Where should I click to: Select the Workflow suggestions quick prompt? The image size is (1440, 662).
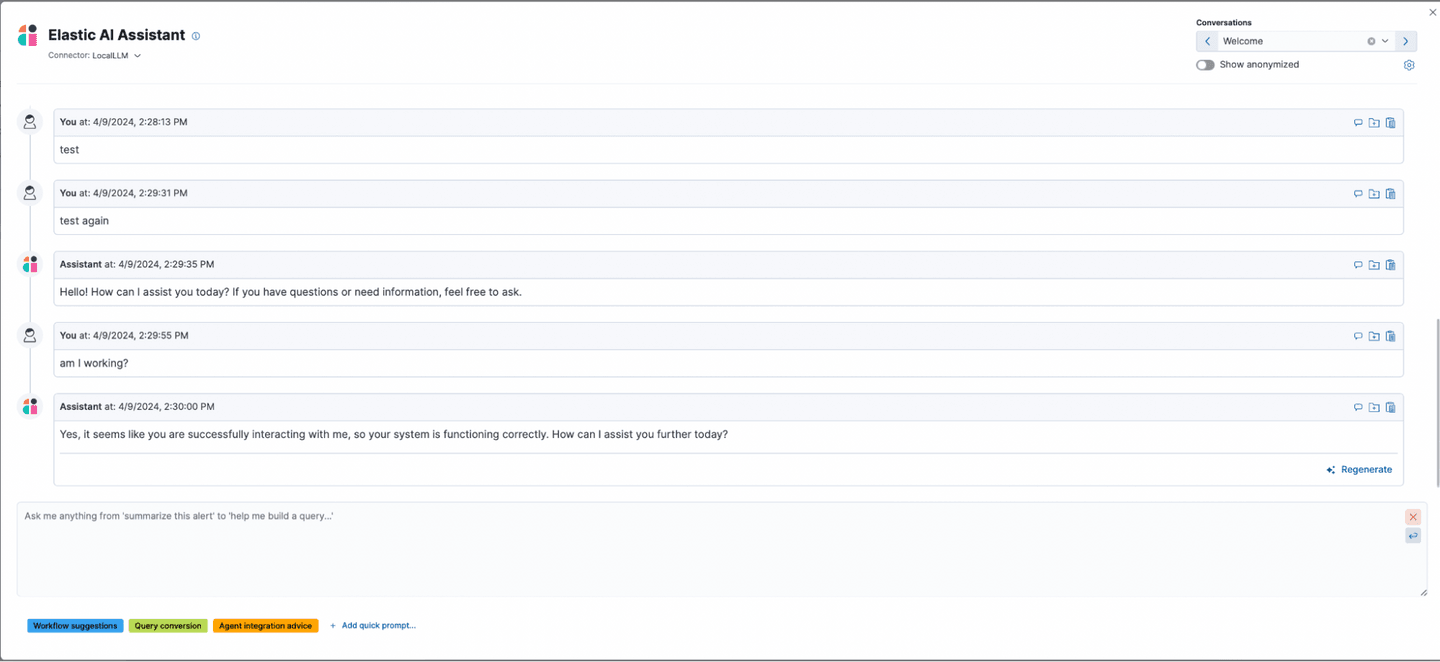click(75, 626)
